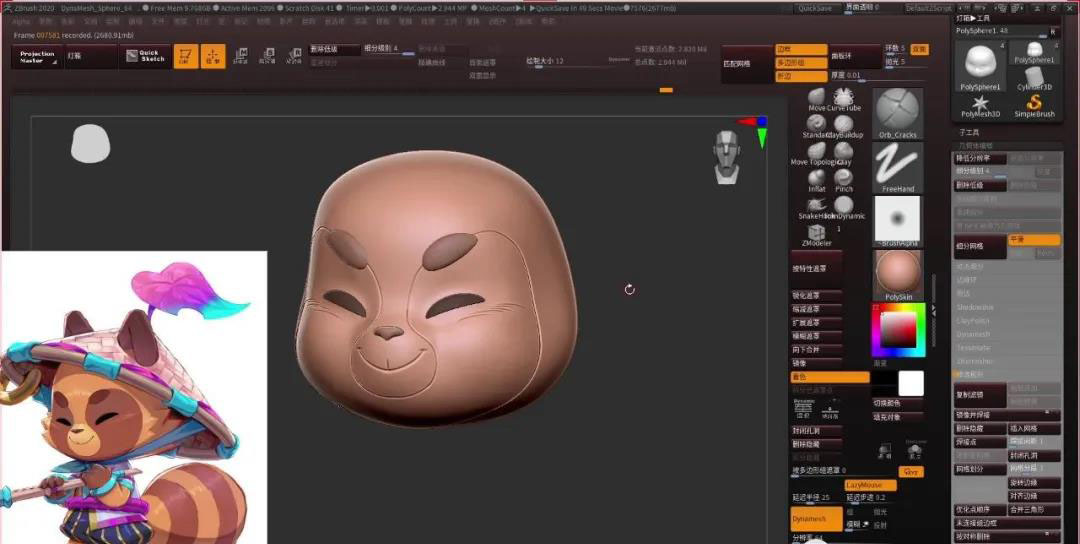This screenshot has width=1080, height=544.
Task: Open Projection Master
Action: pos(37,56)
